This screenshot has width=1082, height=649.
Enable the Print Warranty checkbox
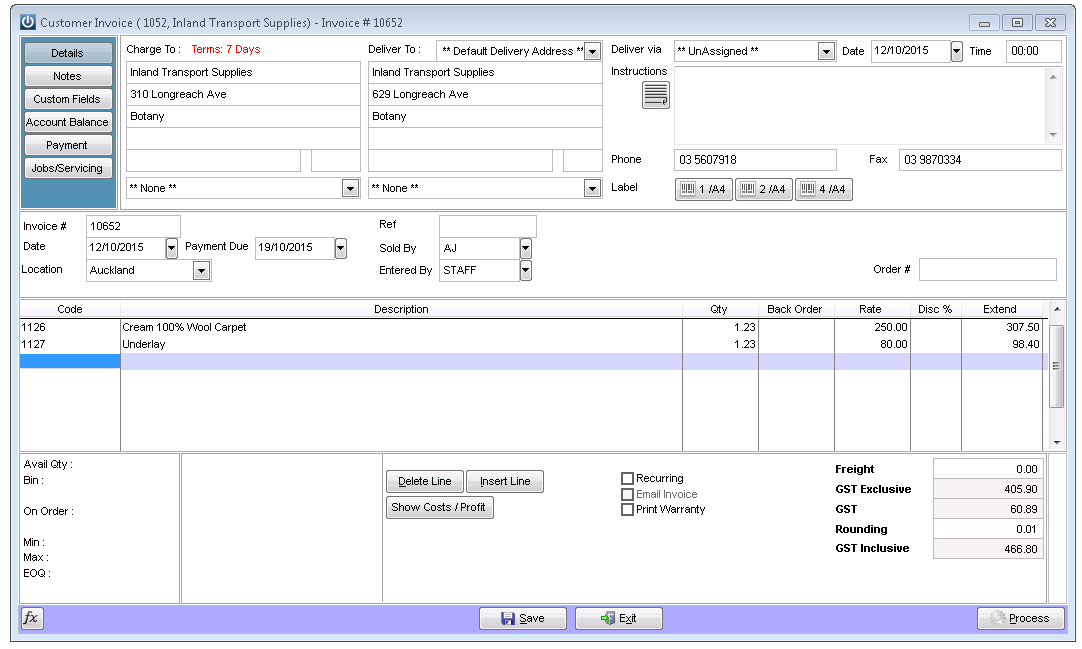coord(627,509)
